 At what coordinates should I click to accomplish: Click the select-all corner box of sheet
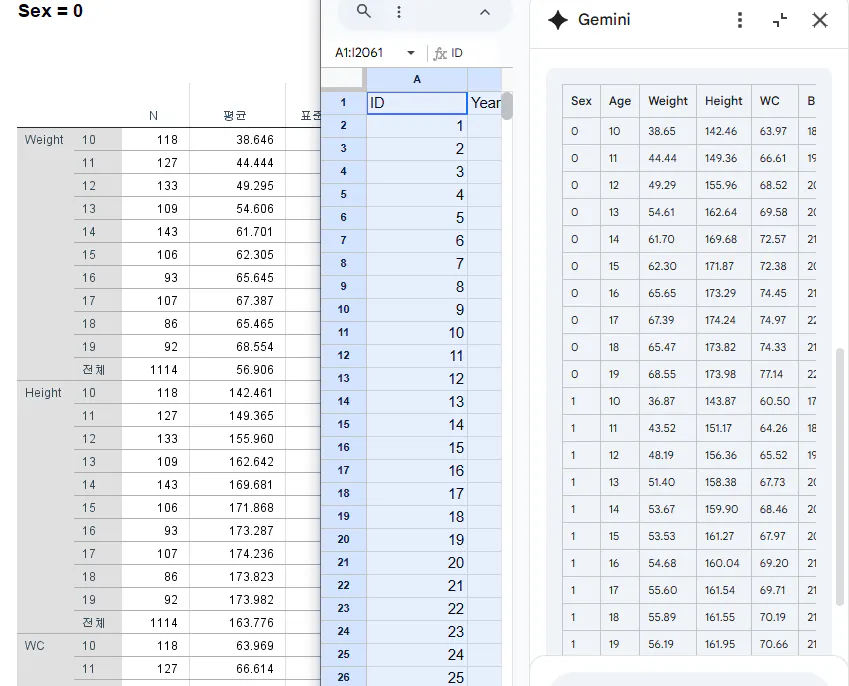(x=343, y=79)
